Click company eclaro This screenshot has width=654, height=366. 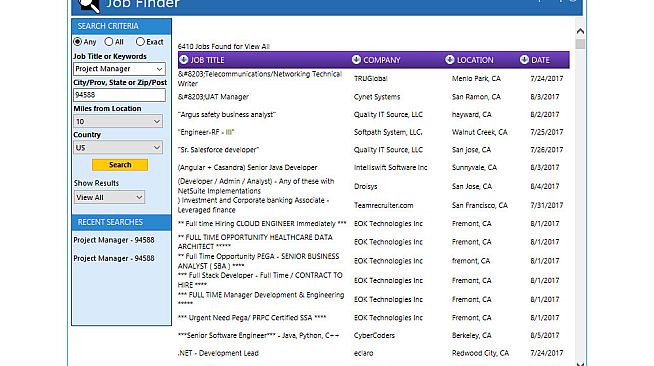[364, 353]
